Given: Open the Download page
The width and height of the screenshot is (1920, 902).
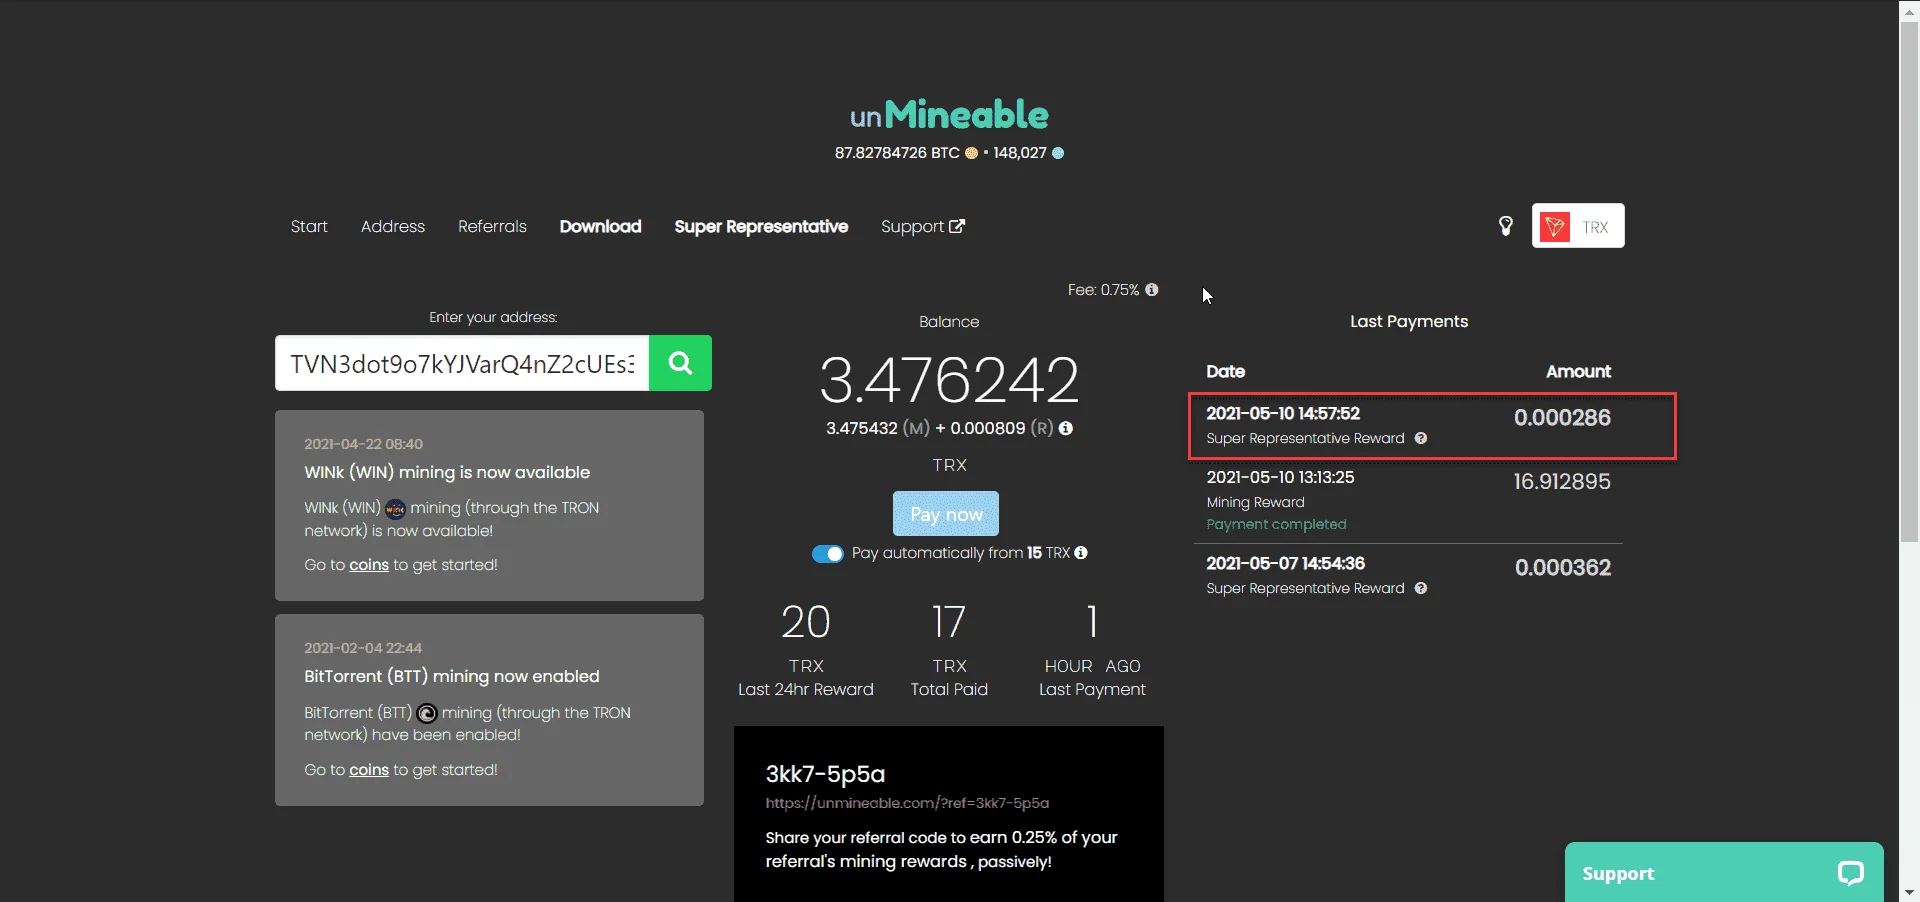Looking at the screenshot, I should point(600,226).
